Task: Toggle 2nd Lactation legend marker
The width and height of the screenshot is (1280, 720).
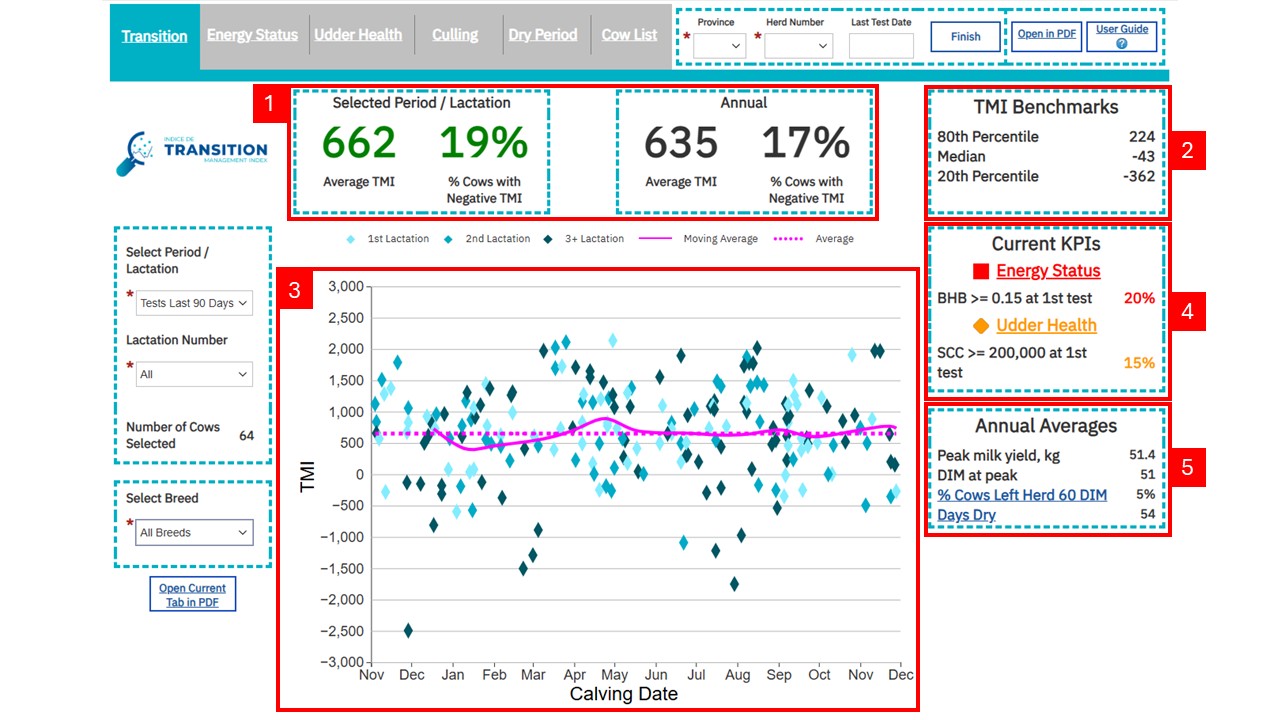Action: click(447, 239)
